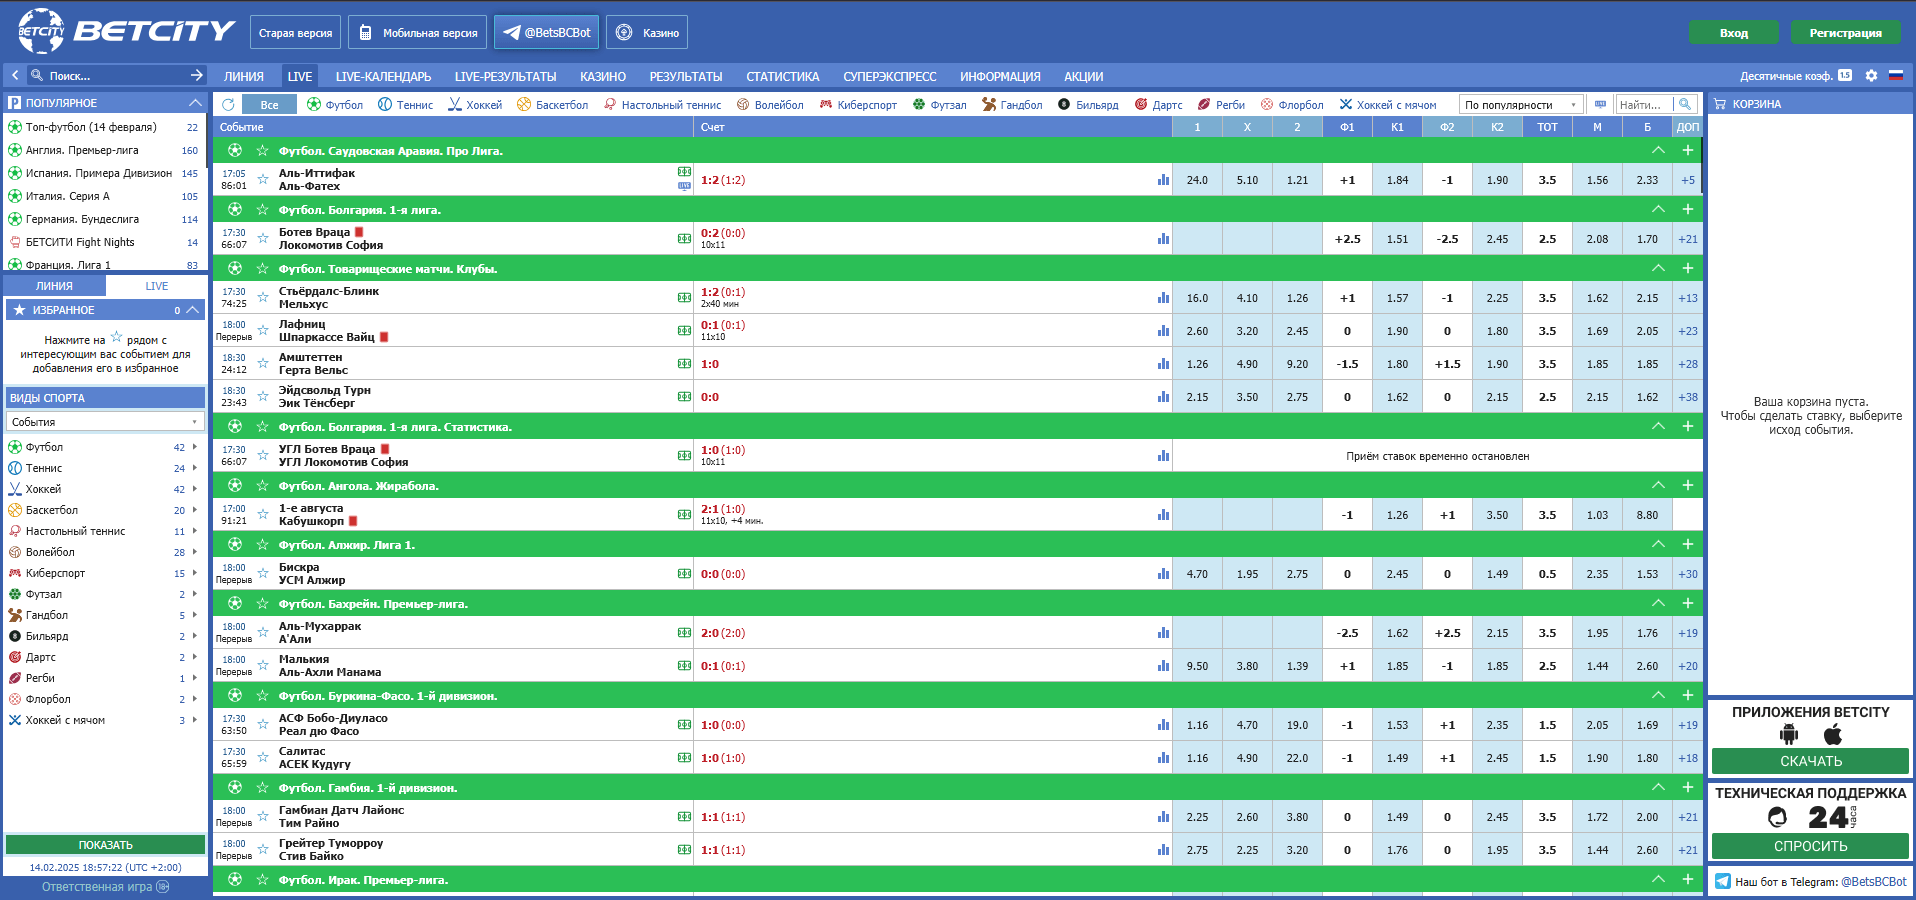Favorite the Бахрейн Премьер-лига header star
Screen dimensions: 1916x900
point(262,604)
